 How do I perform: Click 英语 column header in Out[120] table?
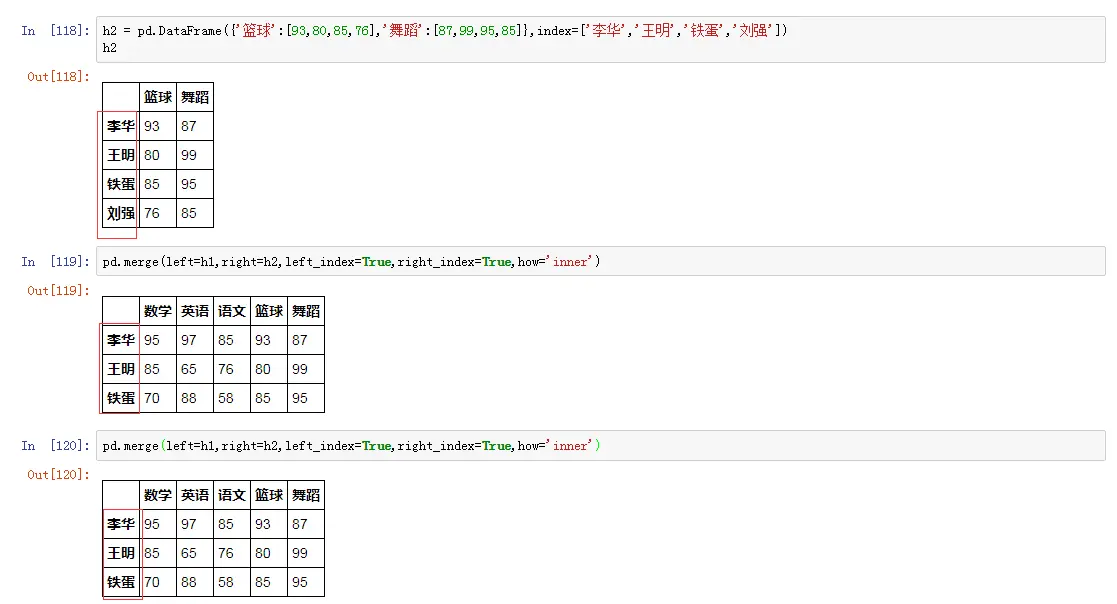coord(194,495)
